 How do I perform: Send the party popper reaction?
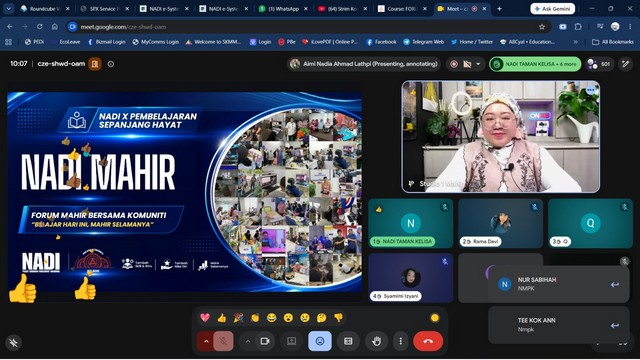pos(238,318)
